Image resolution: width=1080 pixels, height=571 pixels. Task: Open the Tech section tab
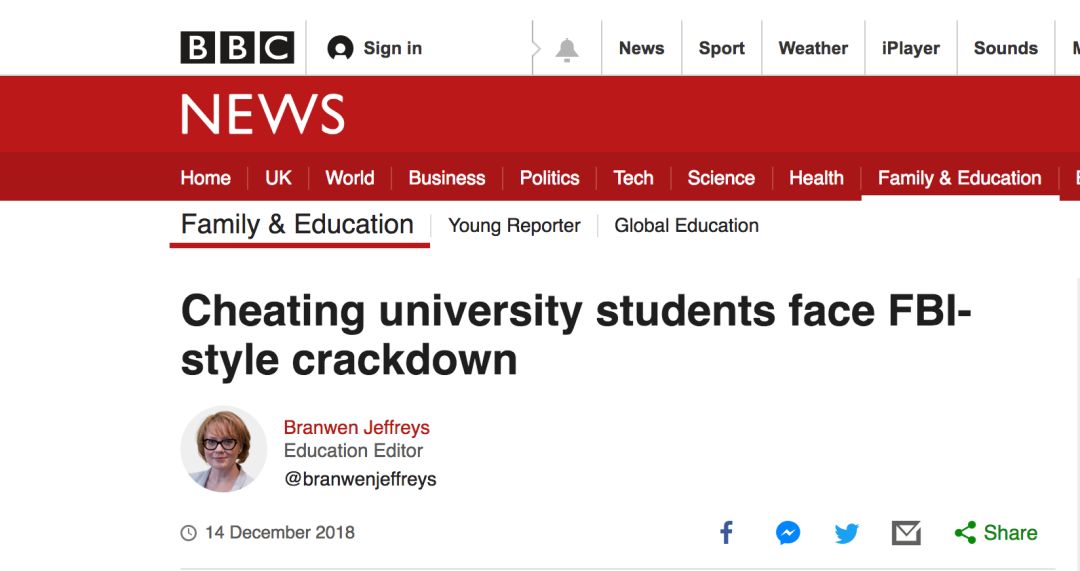633,178
